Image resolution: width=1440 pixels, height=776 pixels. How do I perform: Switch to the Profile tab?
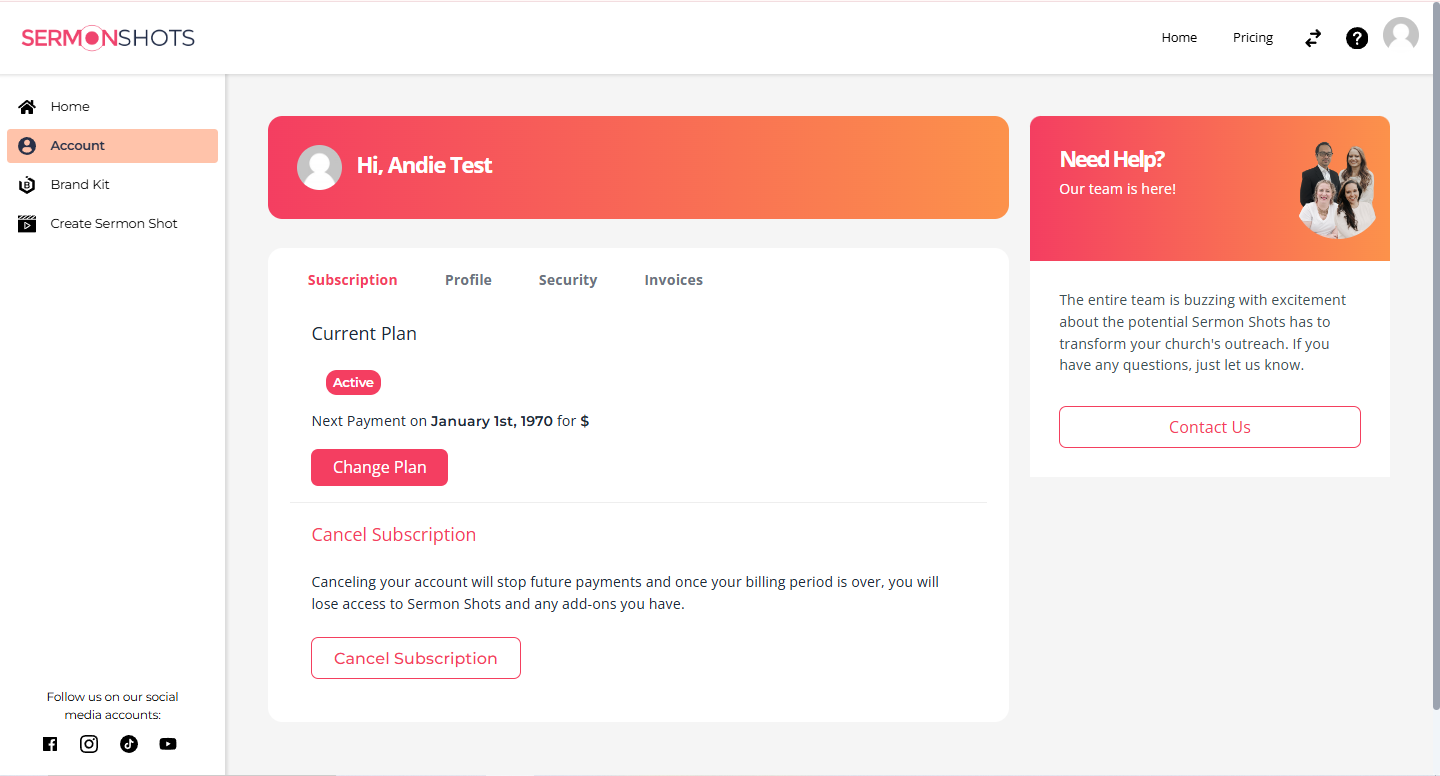point(468,280)
